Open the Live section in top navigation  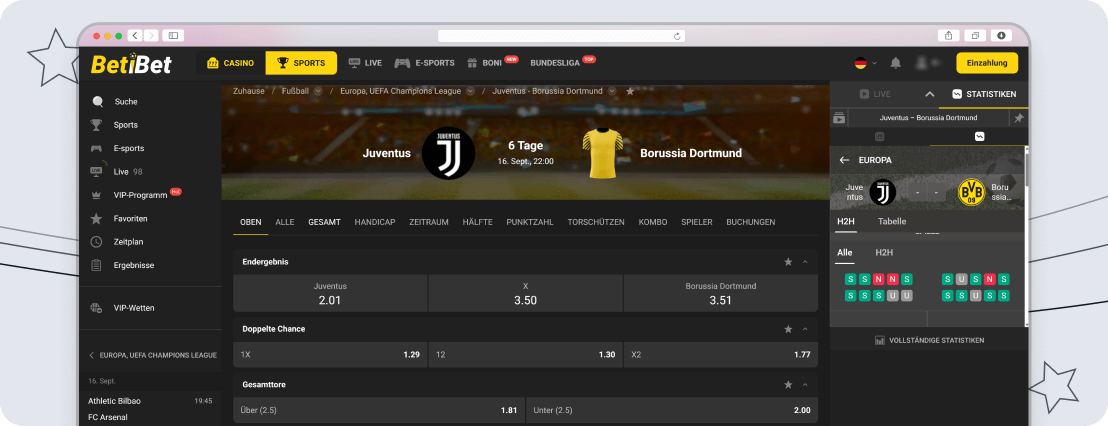click(x=365, y=63)
